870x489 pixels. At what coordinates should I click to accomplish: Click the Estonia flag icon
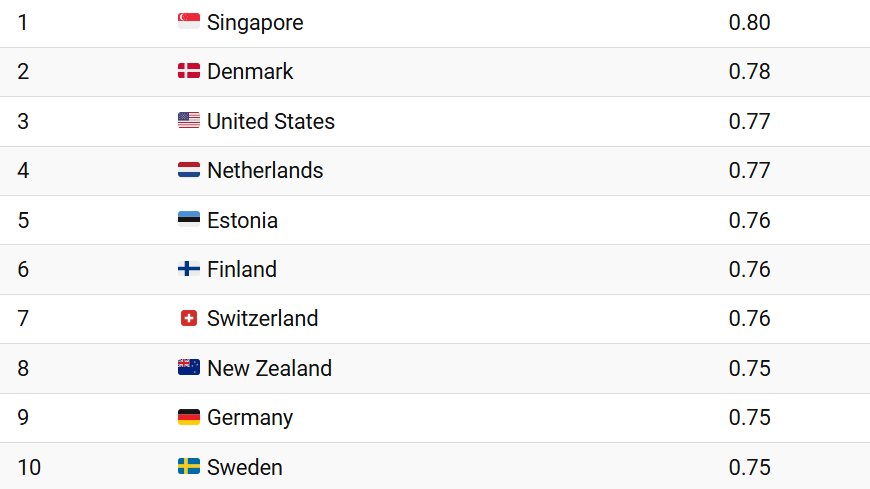(189, 220)
